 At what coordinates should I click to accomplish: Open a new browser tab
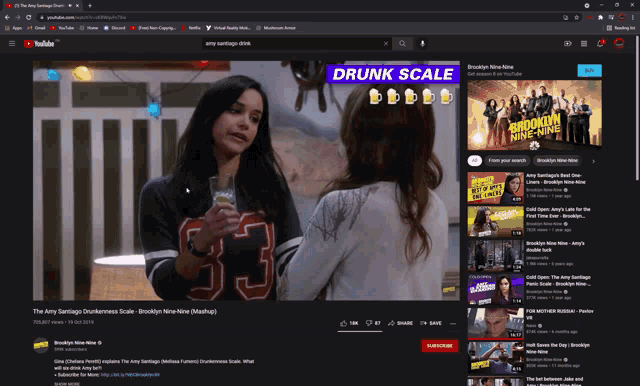tap(90, 6)
